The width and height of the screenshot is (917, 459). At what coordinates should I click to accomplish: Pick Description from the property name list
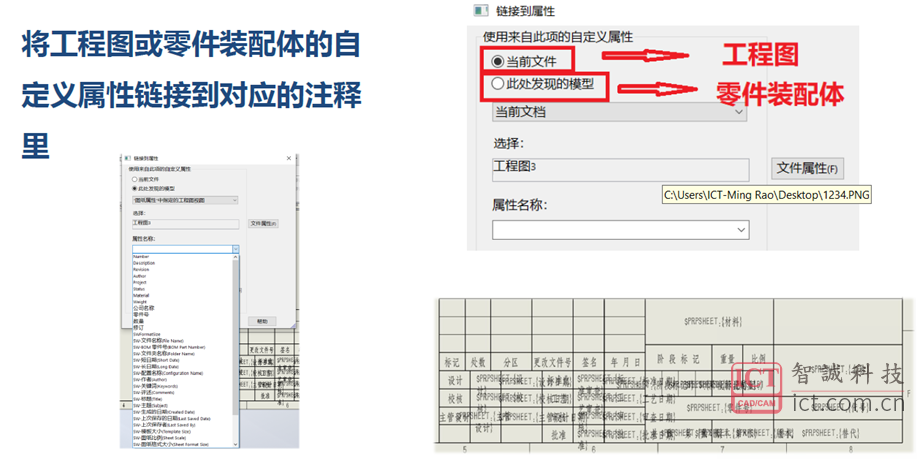click(x=145, y=263)
